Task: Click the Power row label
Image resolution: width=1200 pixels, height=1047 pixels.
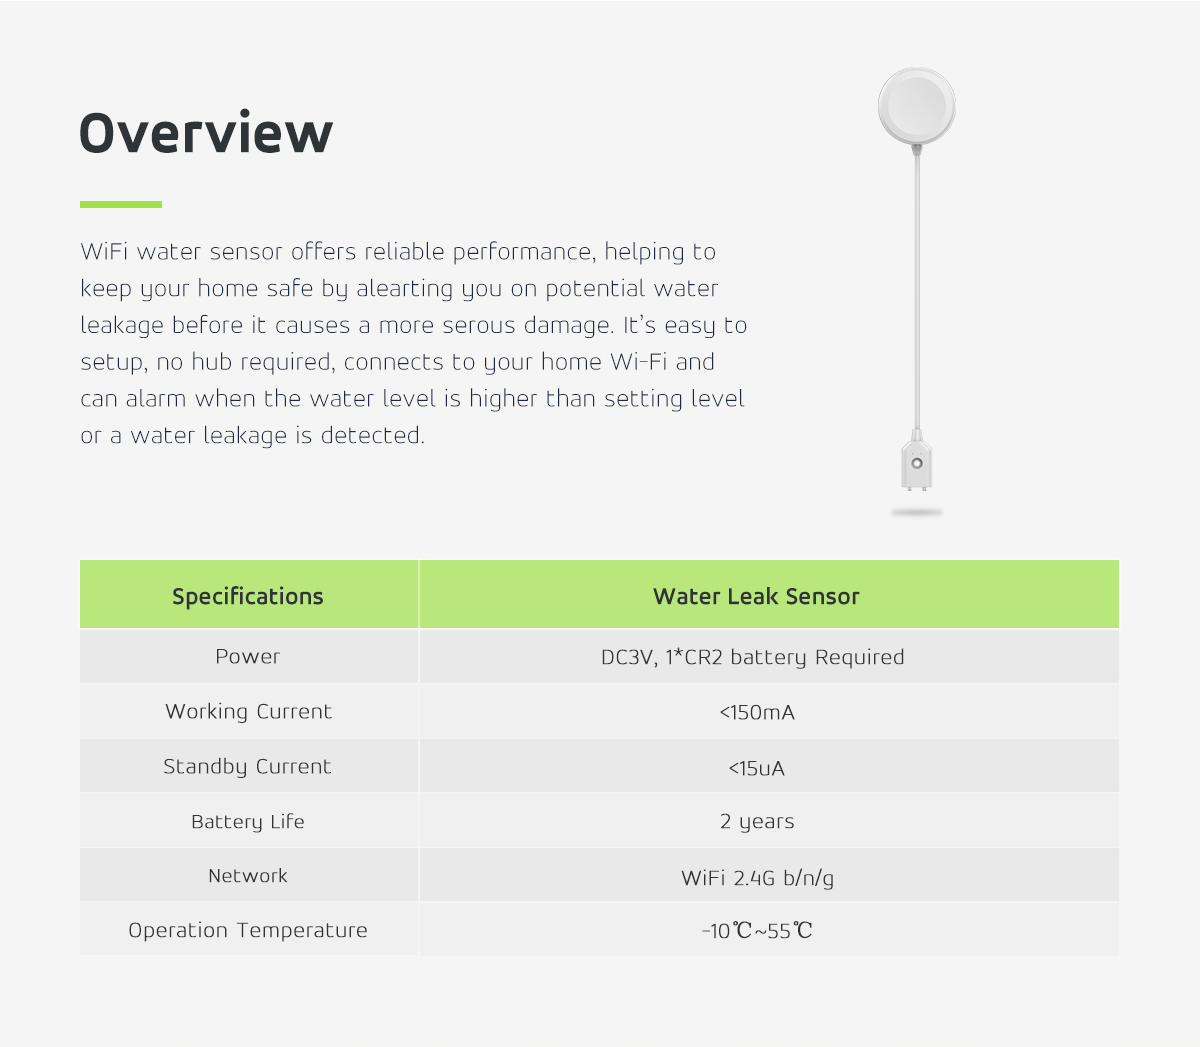Action: 248,656
